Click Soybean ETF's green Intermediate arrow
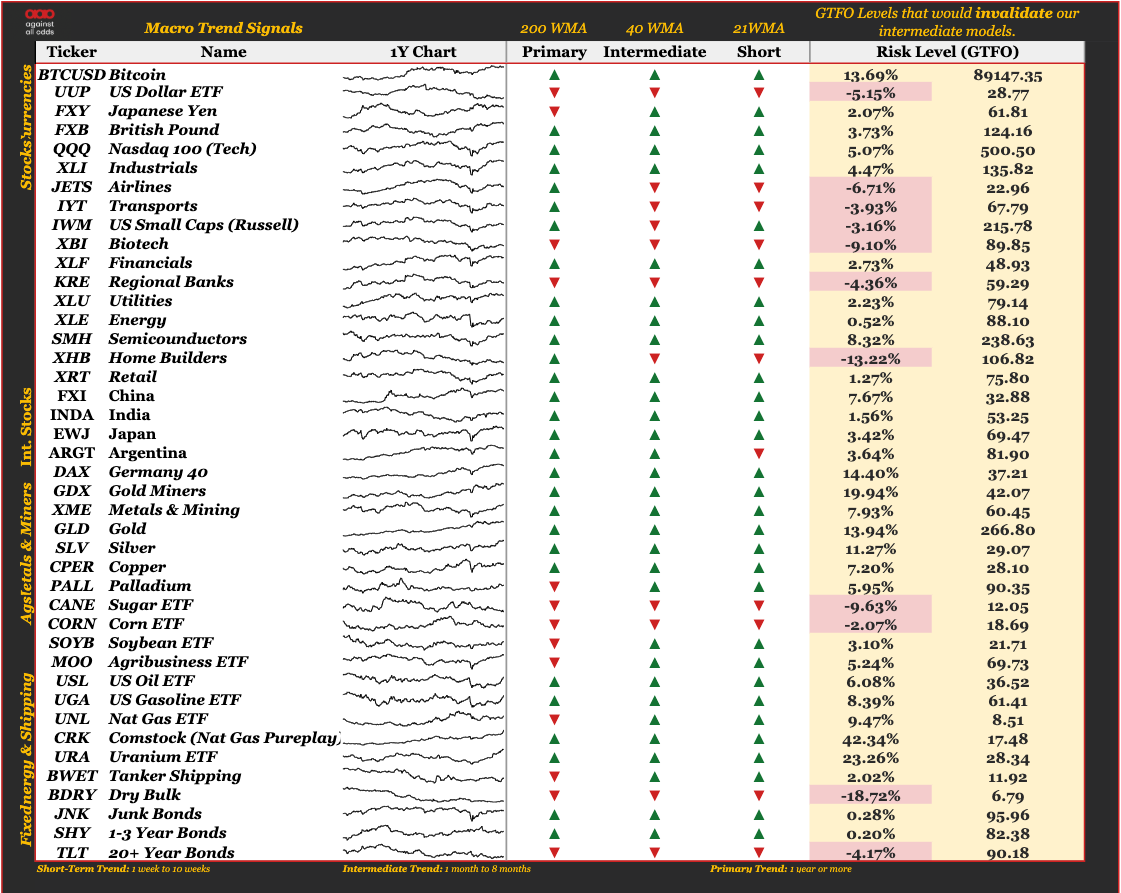Screen dimensions: 1121x893 (x=654, y=643)
